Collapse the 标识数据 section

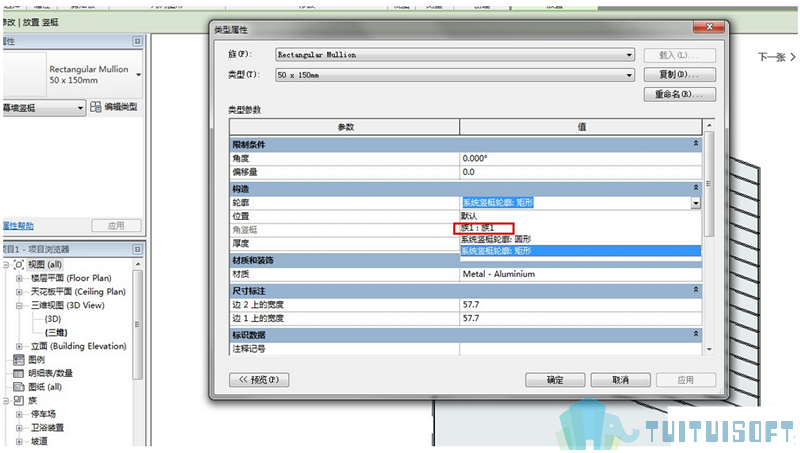coord(695,334)
